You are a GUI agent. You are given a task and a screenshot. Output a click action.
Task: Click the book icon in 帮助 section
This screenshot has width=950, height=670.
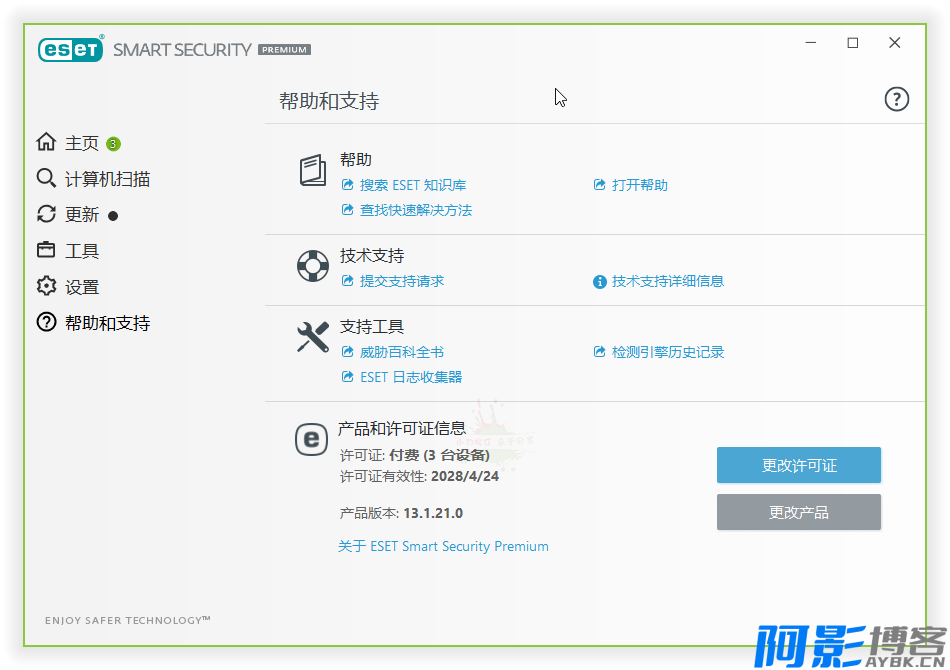313,170
